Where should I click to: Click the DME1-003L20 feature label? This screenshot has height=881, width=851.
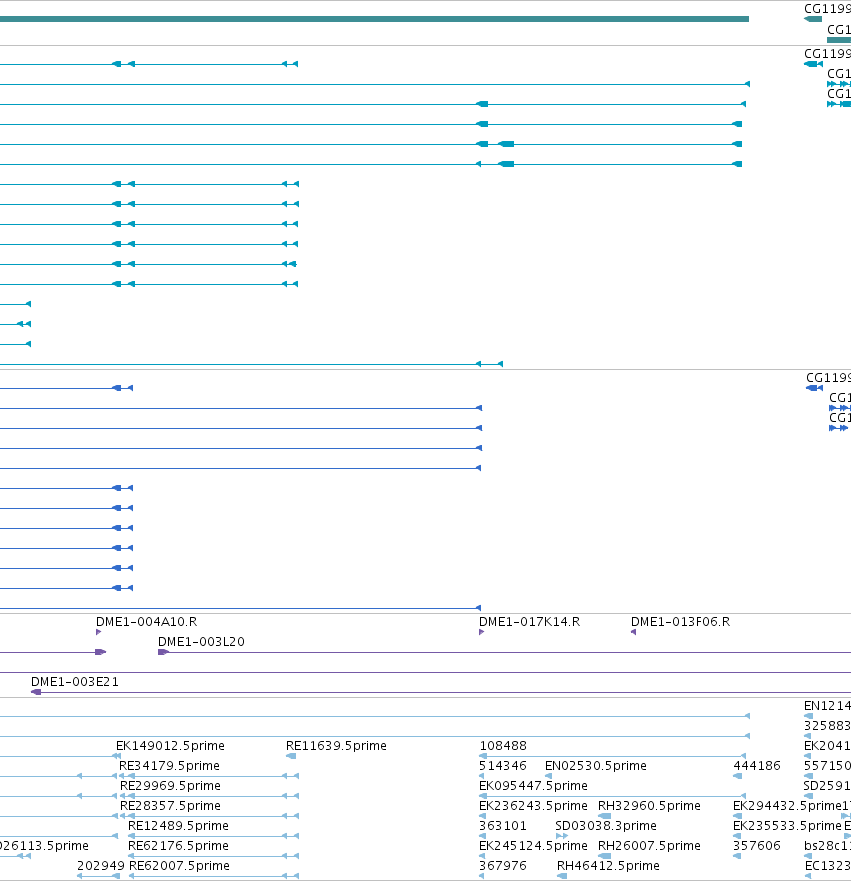coord(201,642)
